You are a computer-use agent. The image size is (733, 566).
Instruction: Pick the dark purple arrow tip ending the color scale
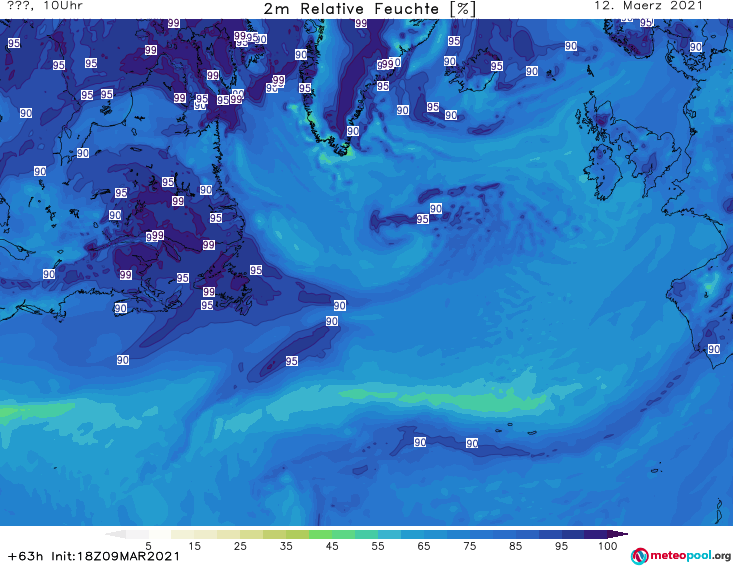coord(619,534)
